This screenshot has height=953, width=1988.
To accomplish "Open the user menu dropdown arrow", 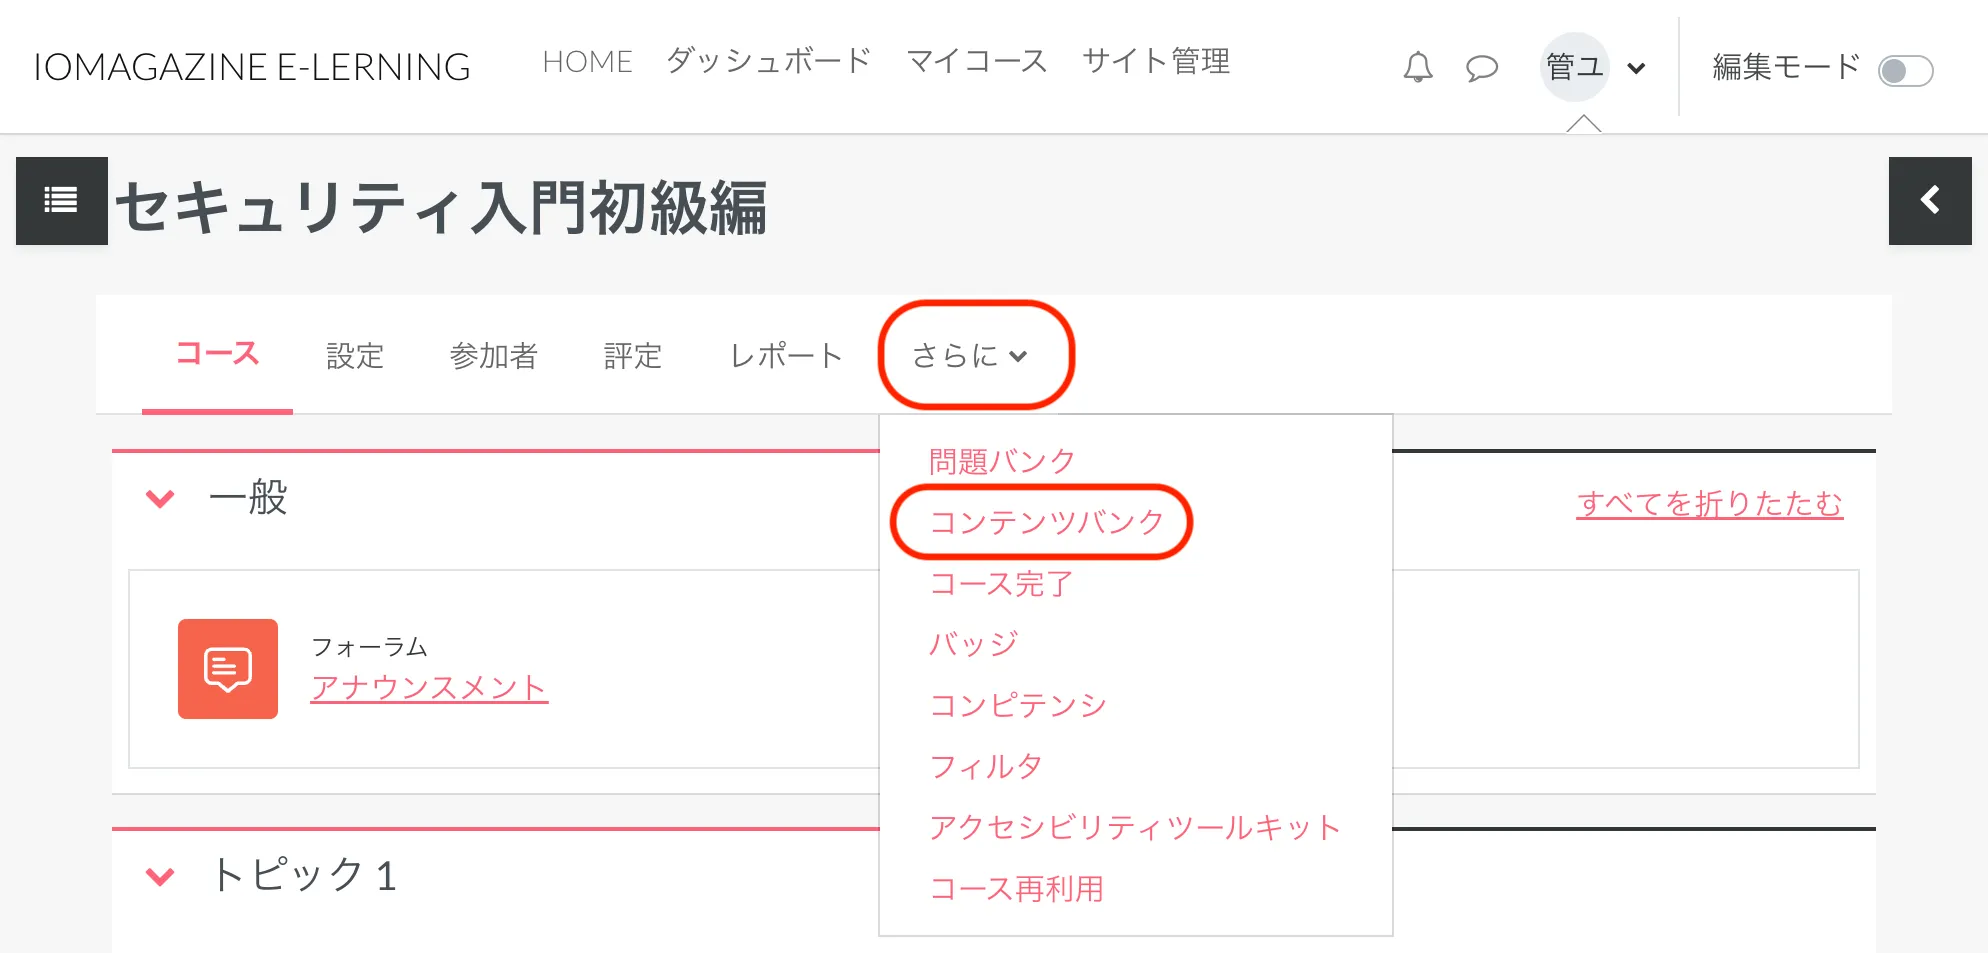I will 1636,69.
